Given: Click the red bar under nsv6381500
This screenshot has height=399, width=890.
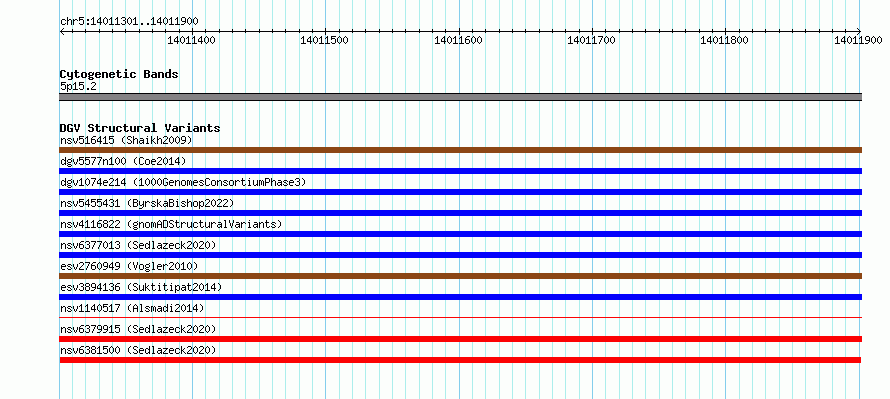Looking at the screenshot, I should (460, 360).
